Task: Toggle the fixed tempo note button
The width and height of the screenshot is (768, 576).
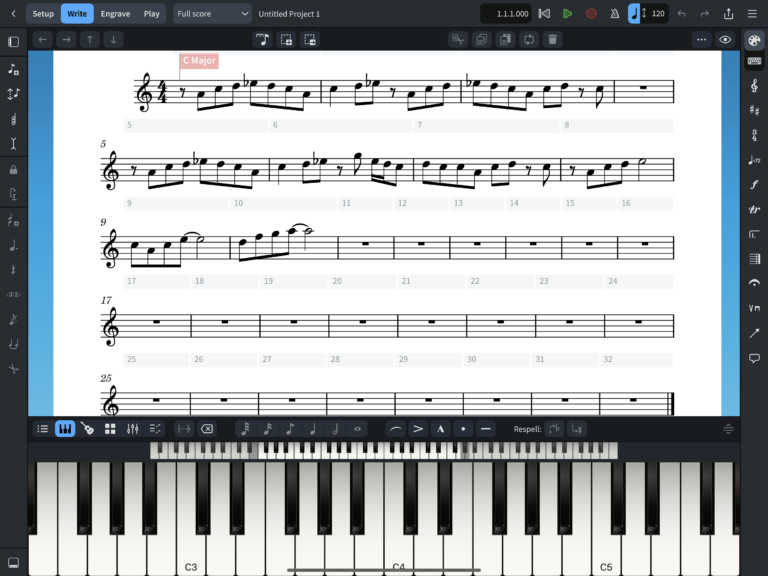Action: (634, 14)
